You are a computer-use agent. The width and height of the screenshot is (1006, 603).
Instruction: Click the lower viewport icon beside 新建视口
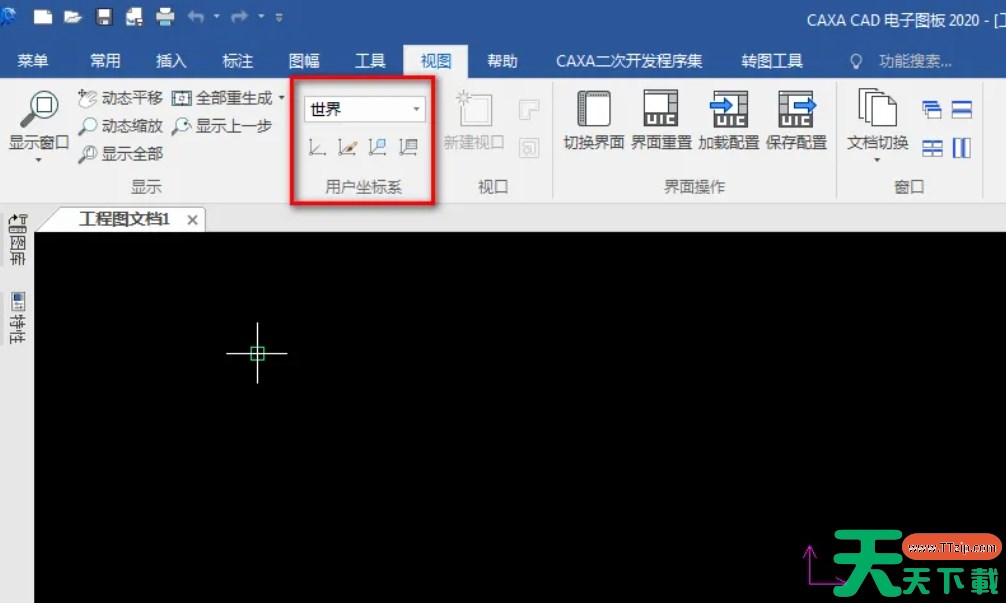529,148
